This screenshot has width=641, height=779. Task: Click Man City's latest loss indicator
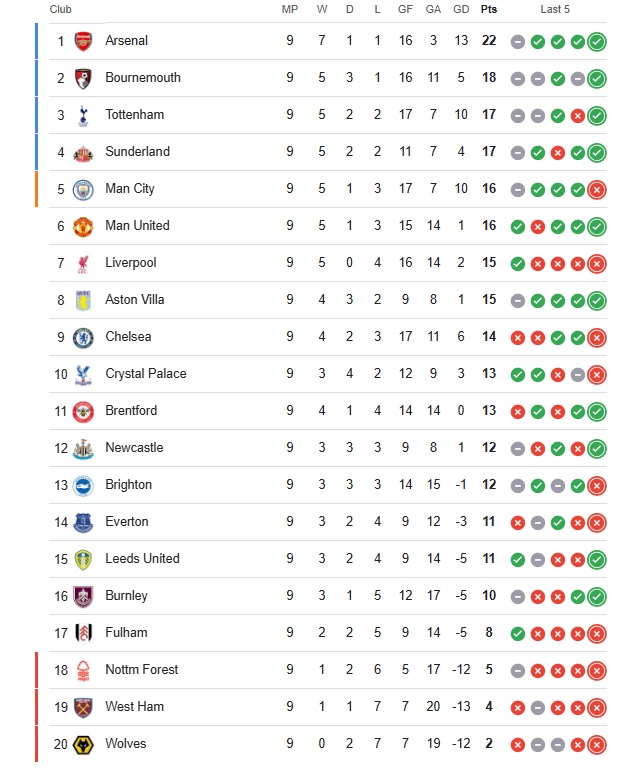pos(597,190)
